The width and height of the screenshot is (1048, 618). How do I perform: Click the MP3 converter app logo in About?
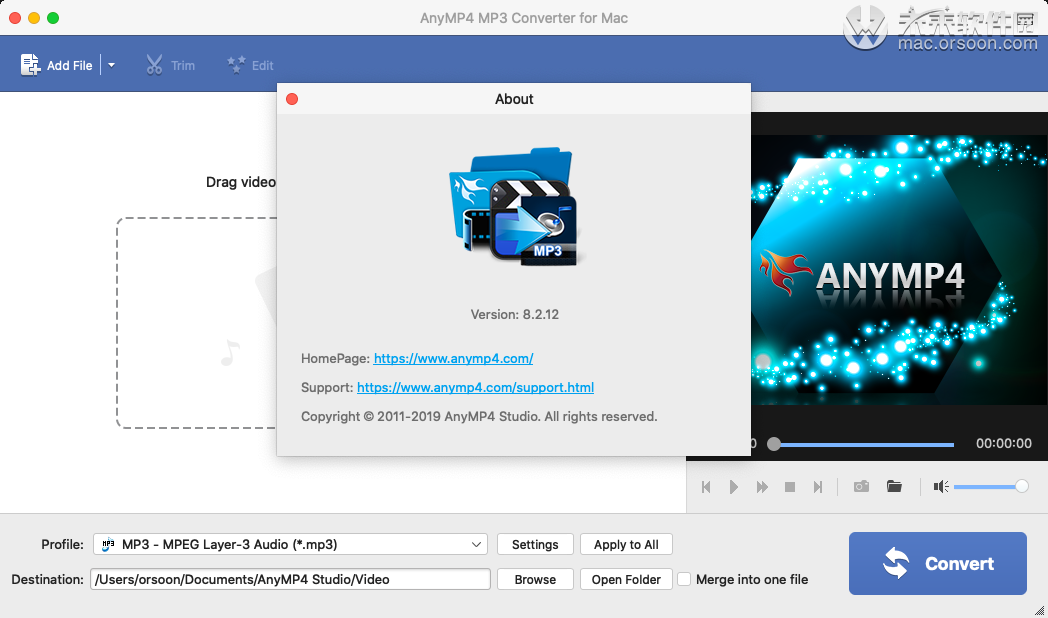pos(513,206)
